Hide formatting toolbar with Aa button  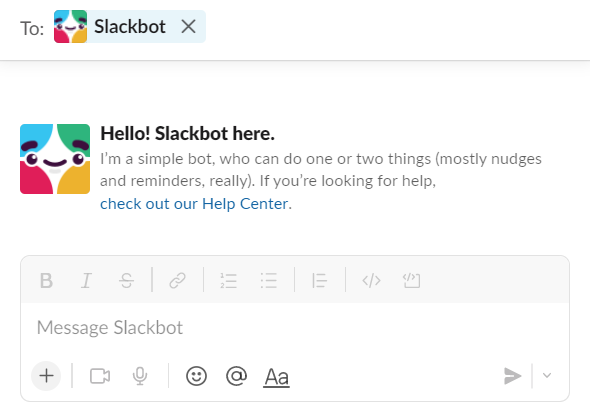click(x=277, y=377)
